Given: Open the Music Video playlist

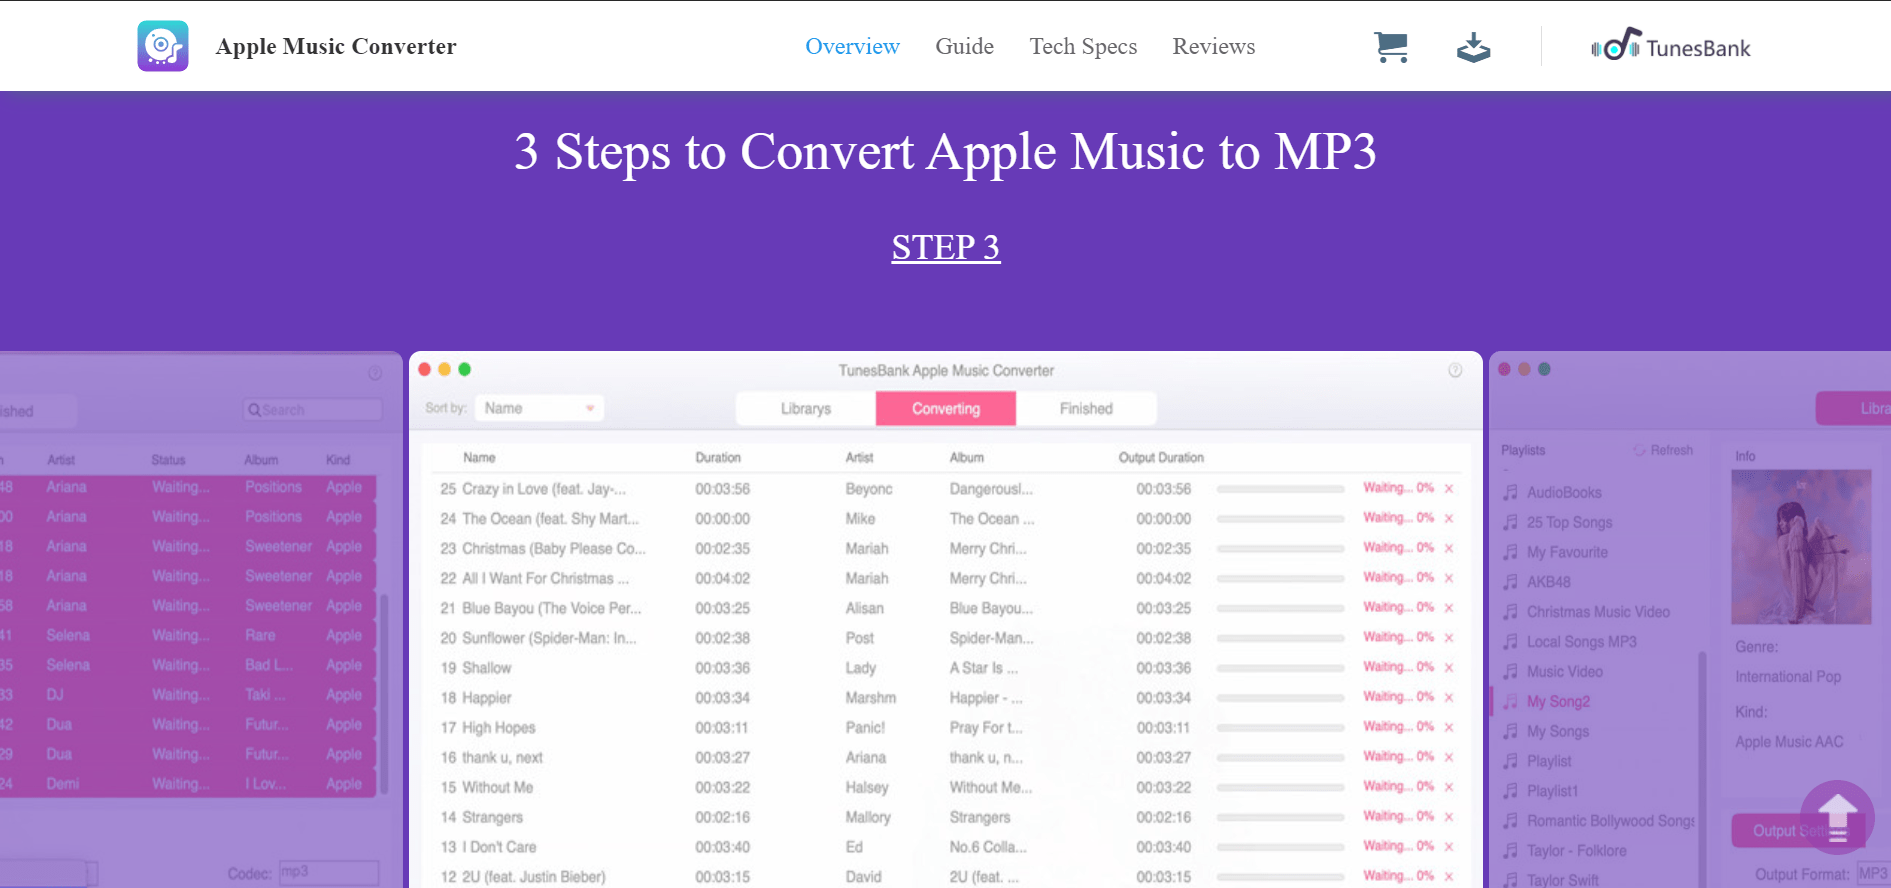Looking at the screenshot, I should (1564, 672).
